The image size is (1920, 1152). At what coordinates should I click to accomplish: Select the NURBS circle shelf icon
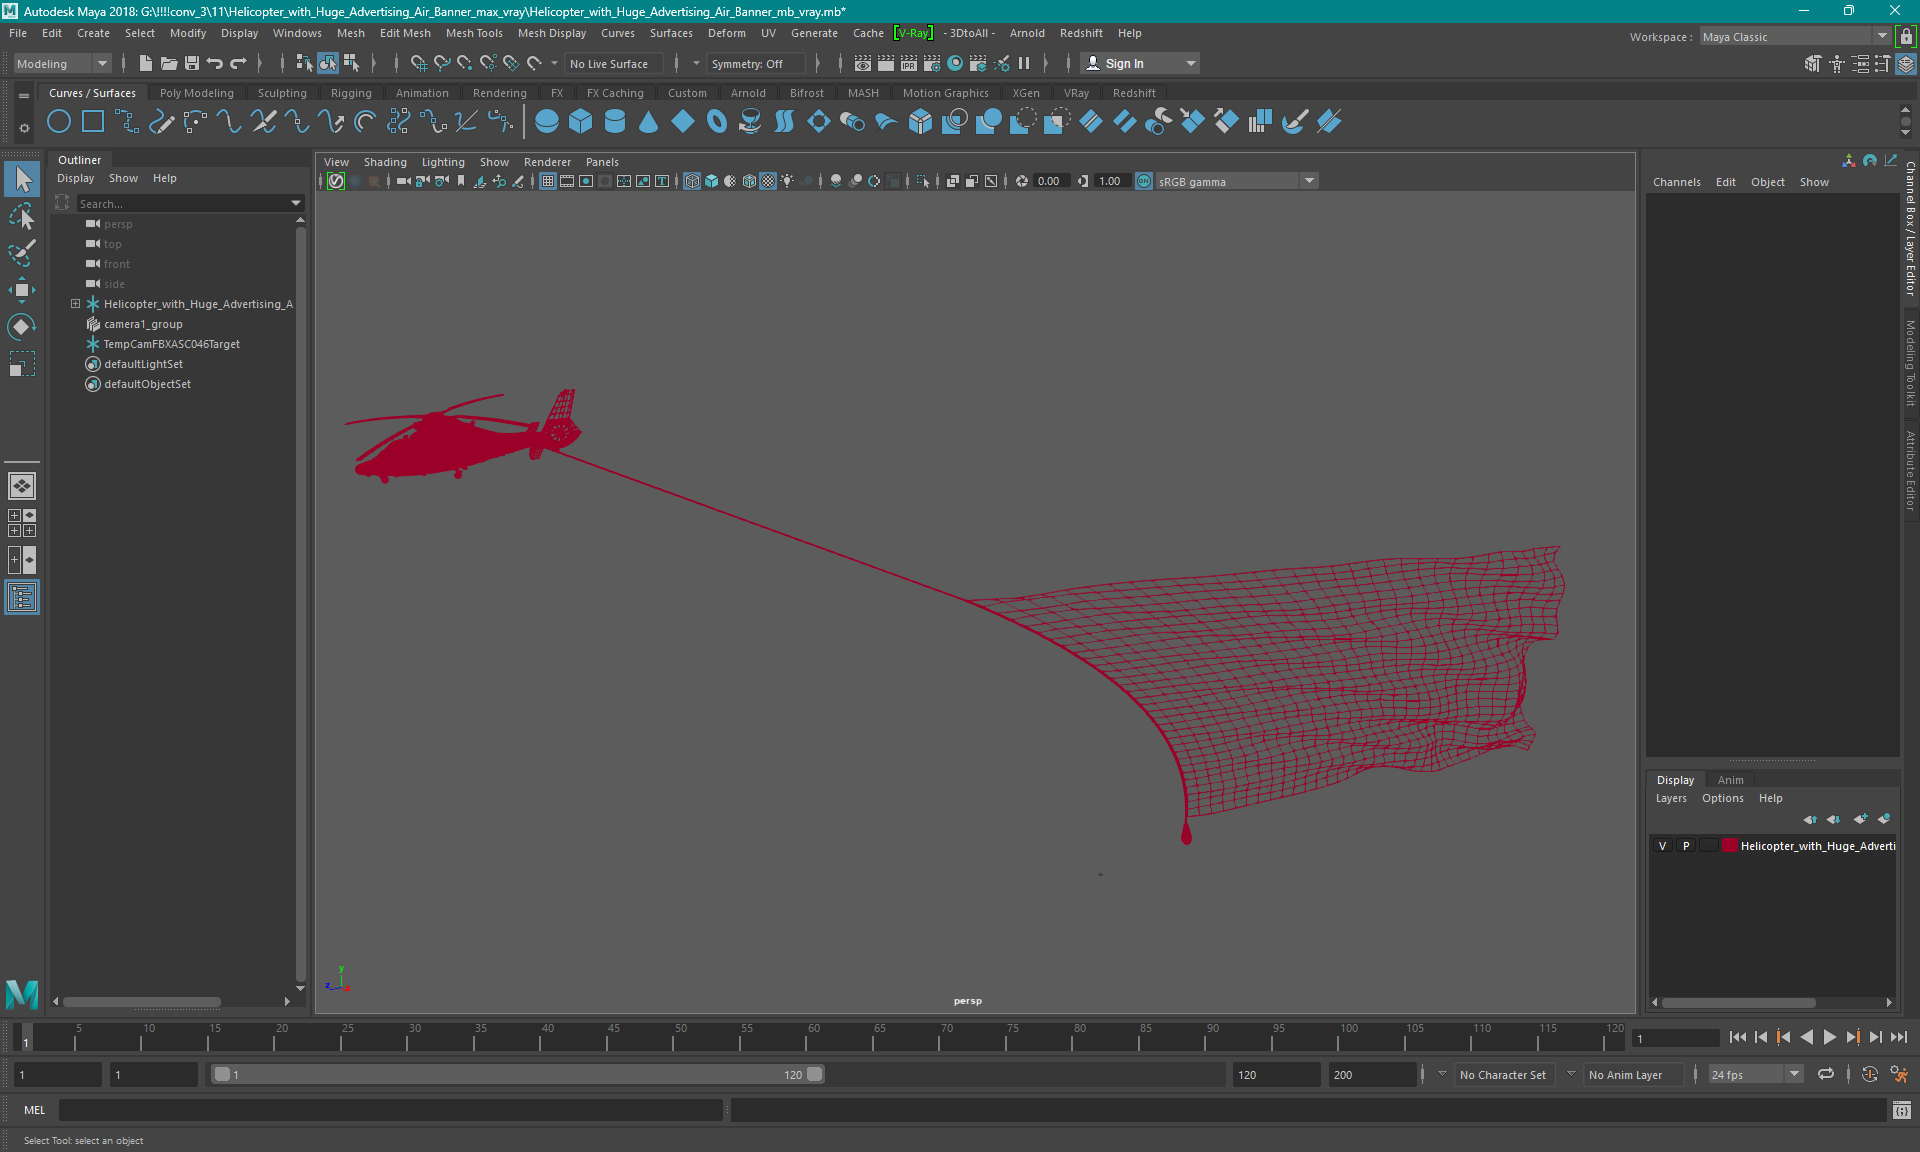point(59,122)
